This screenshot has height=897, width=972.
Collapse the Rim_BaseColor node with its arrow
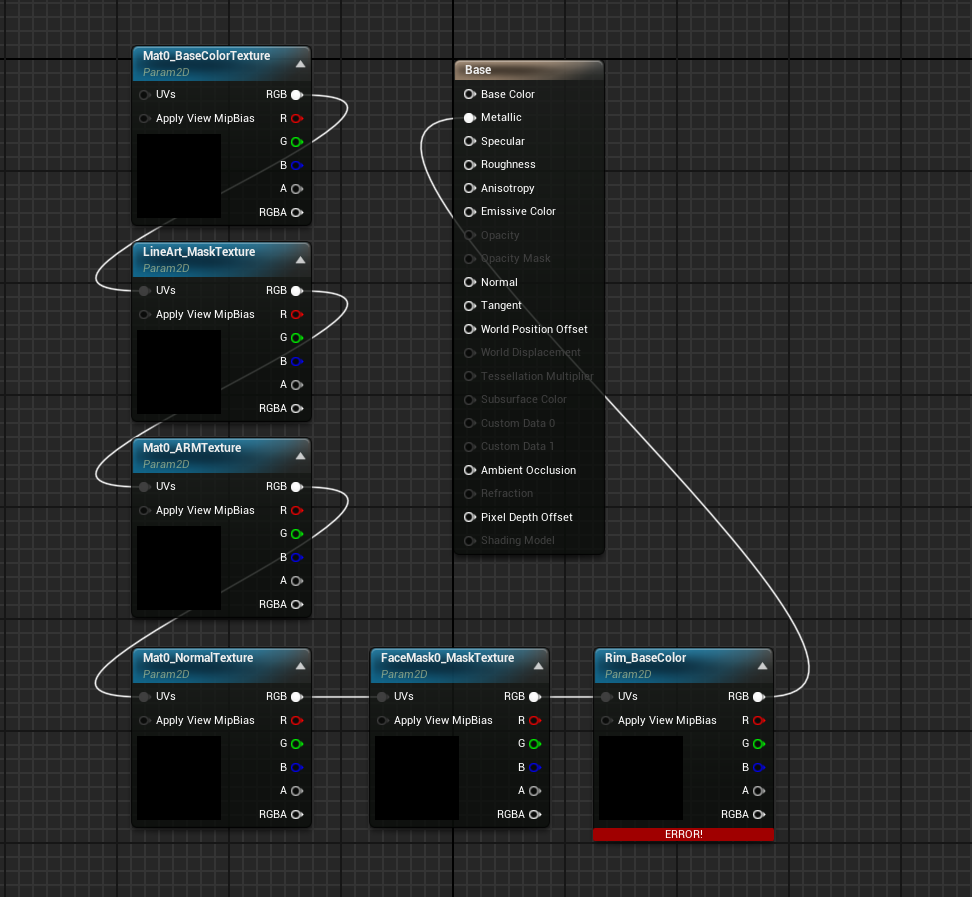click(762, 666)
